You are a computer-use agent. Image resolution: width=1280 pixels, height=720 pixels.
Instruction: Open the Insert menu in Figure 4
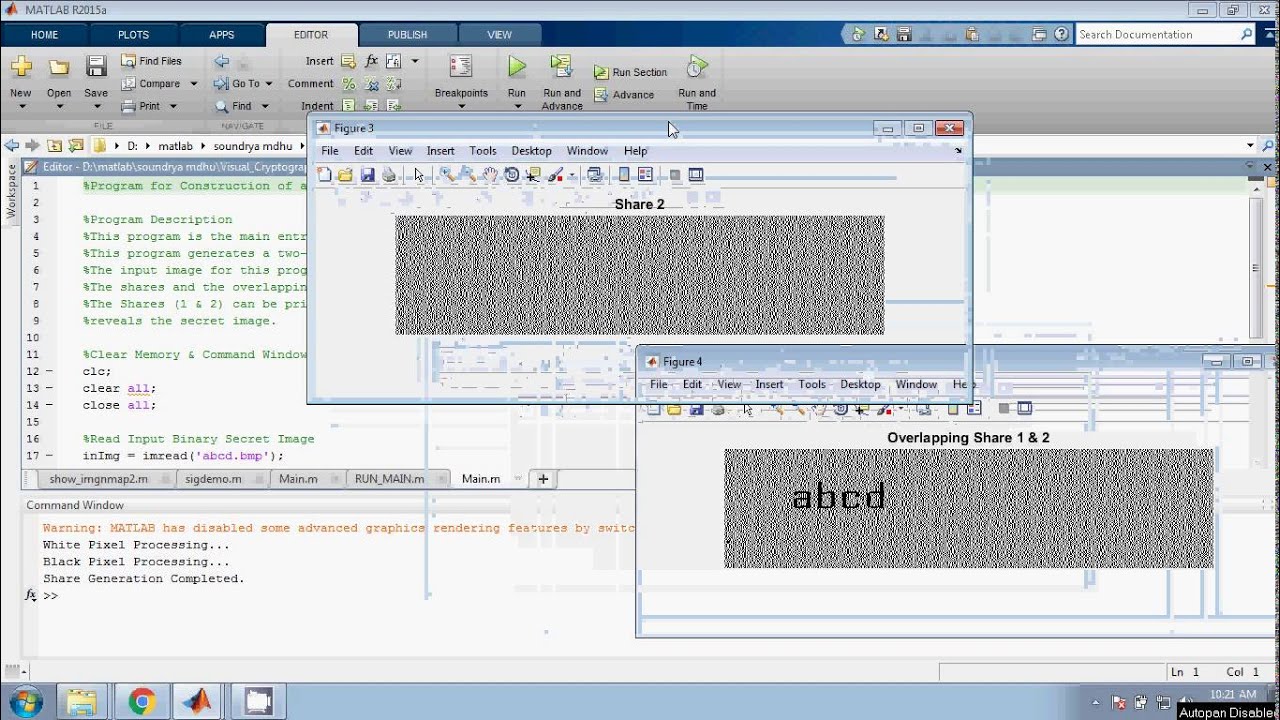point(769,384)
